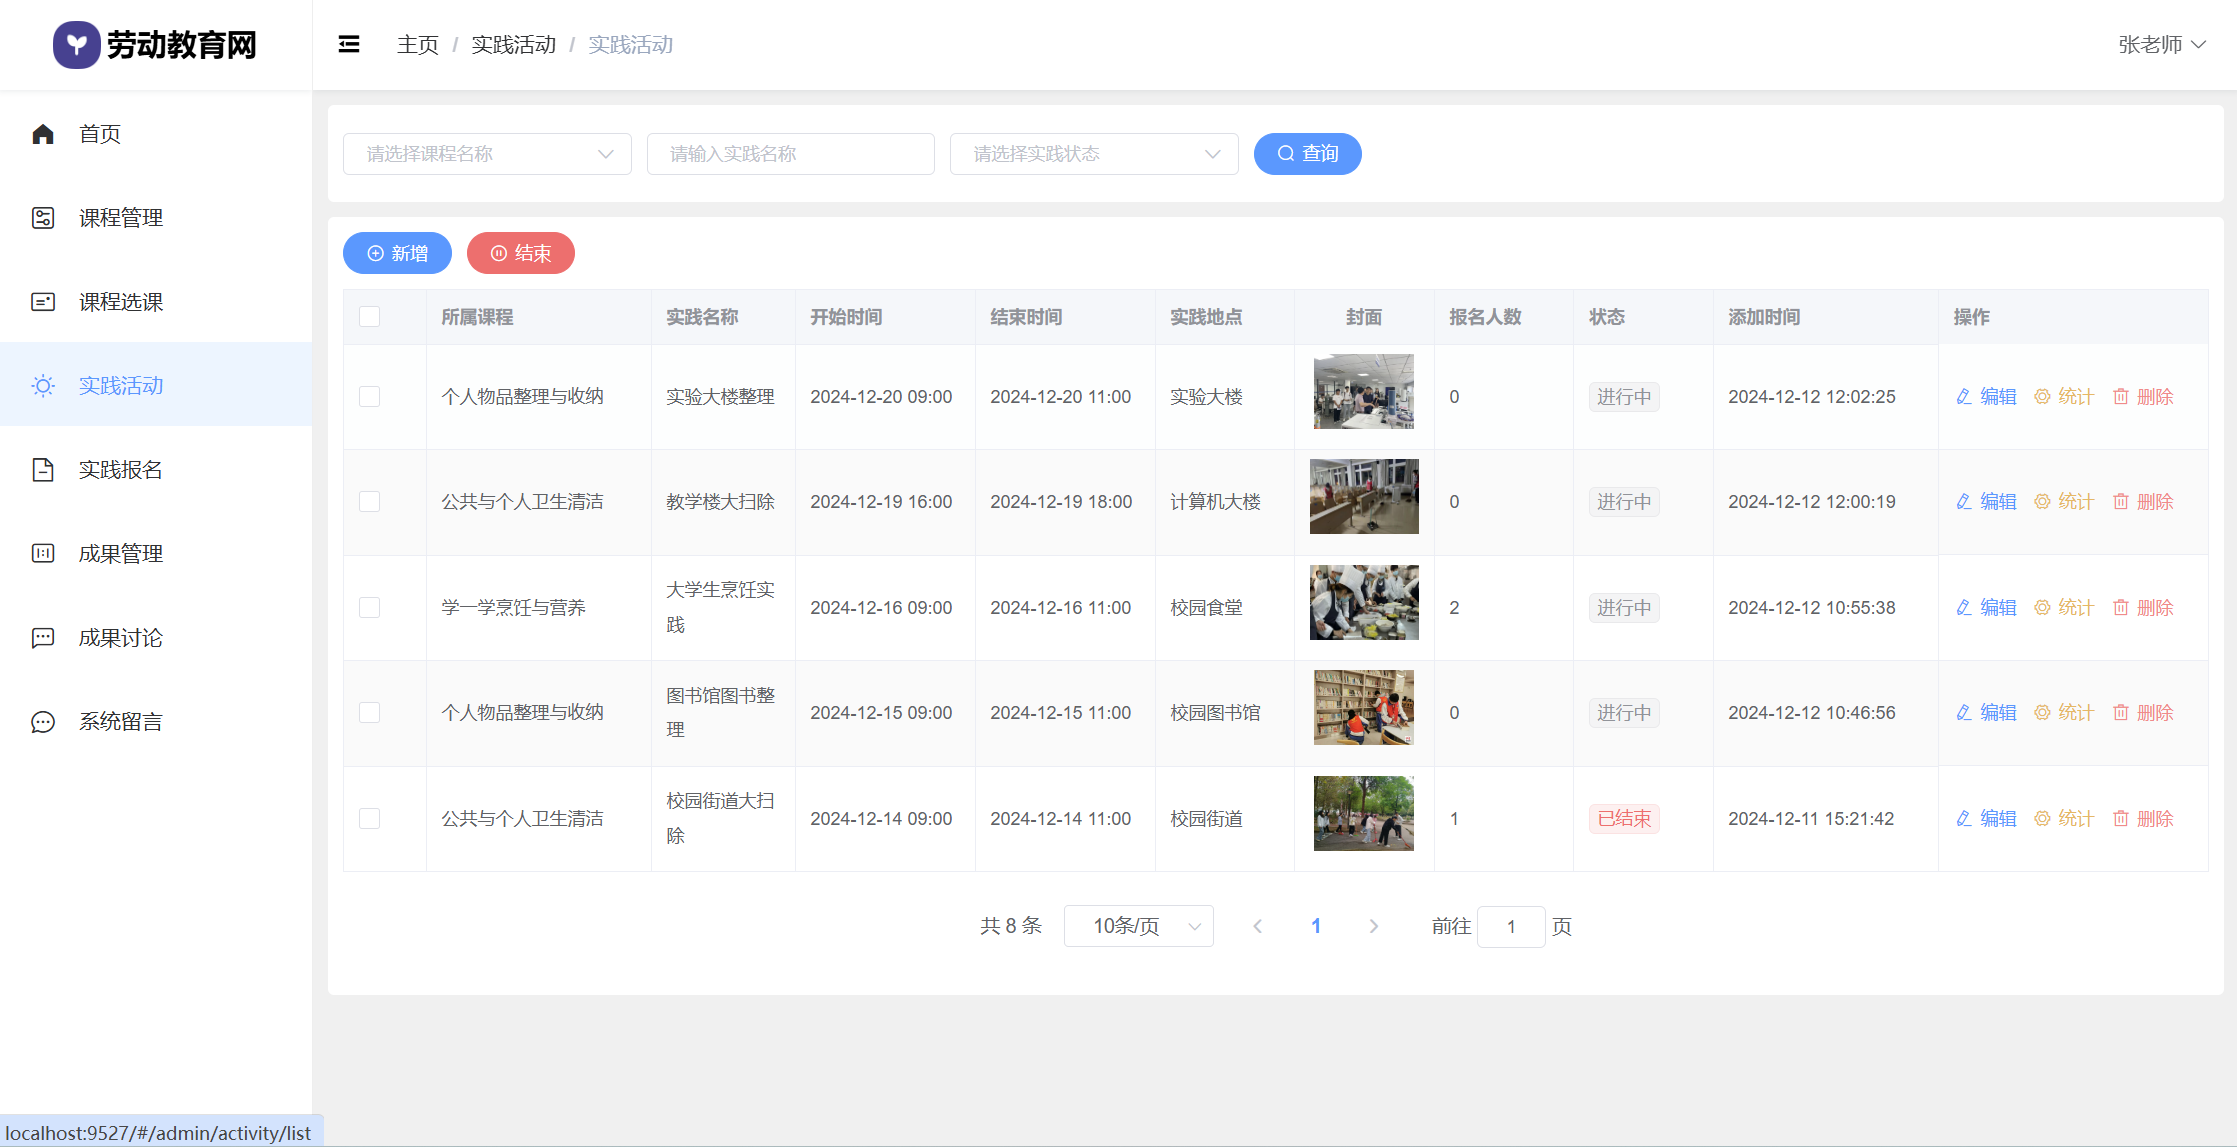Select checkbox for 大学生烹饪实践 row

(x=369, y=608)
